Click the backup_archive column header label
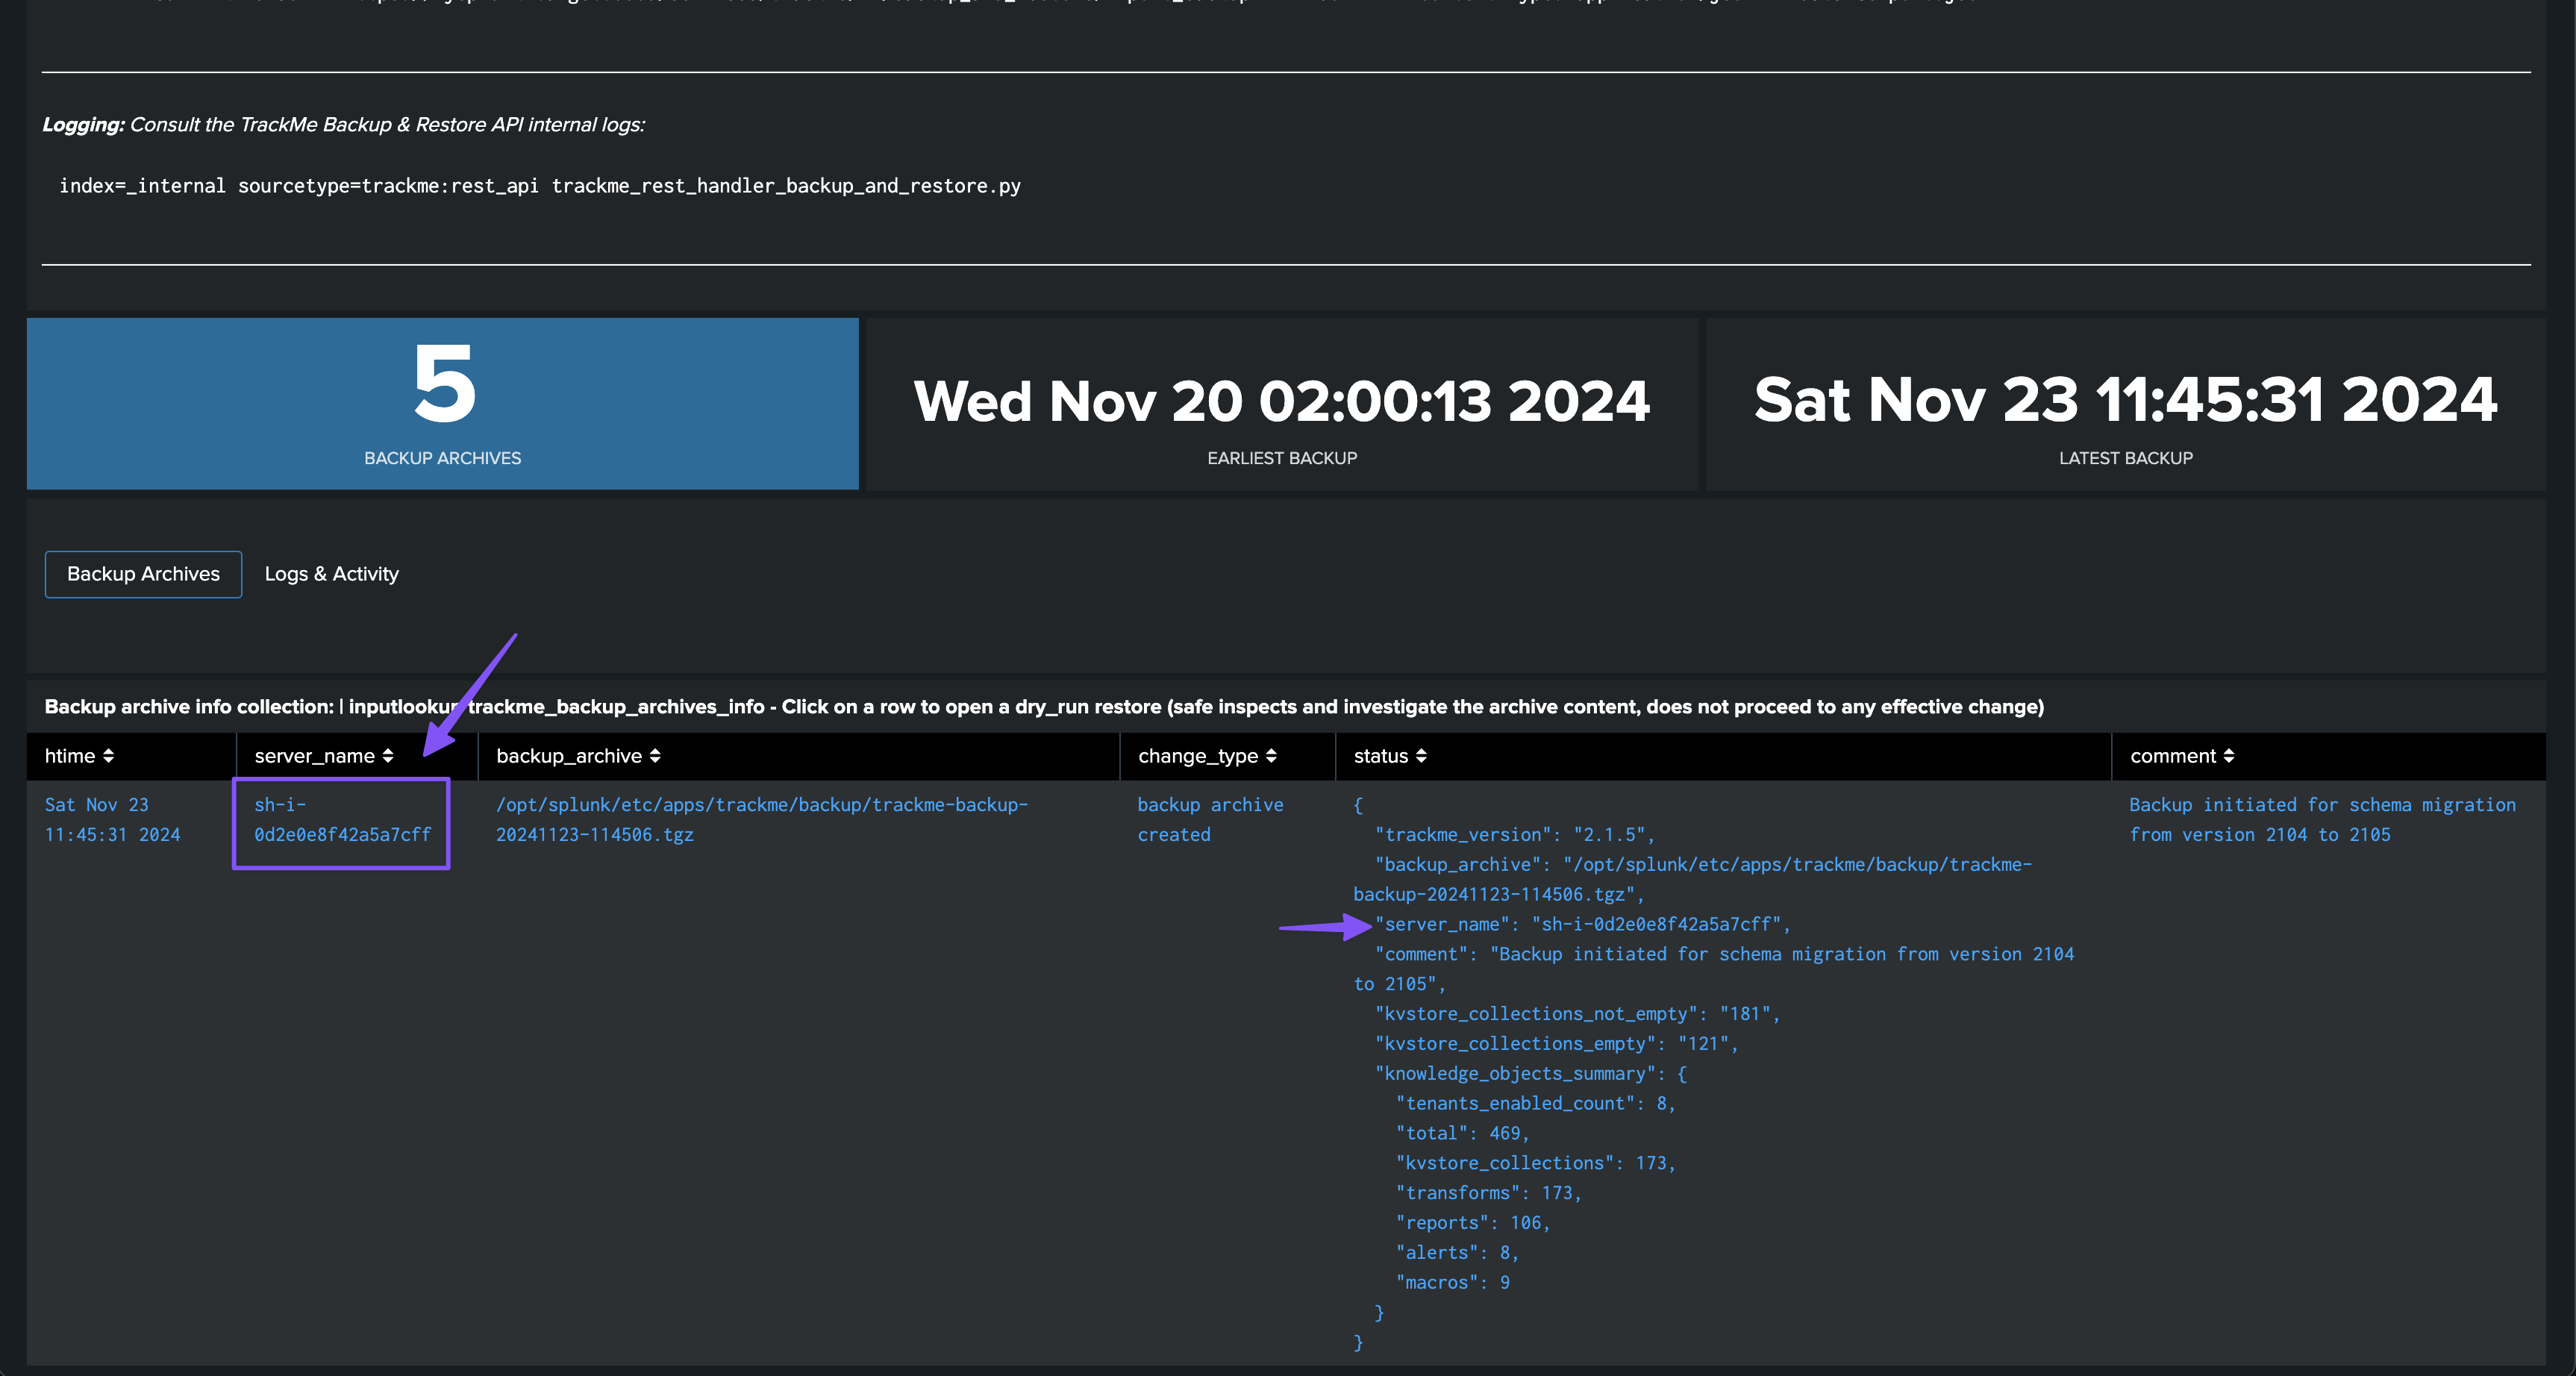This screenshot has width=2576, height=1376. (569, 756)
